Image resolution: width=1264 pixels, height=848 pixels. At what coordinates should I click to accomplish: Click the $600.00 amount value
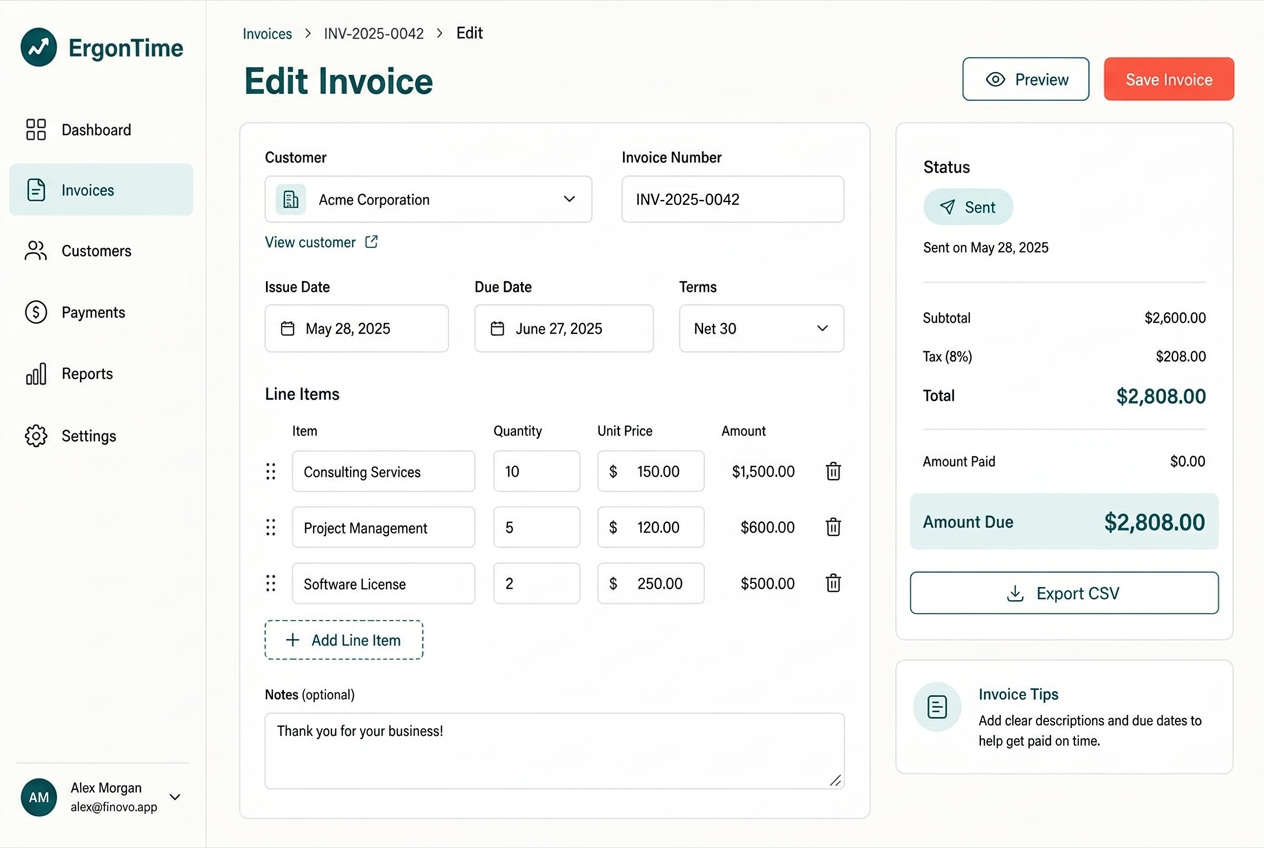tap(768, 527)
